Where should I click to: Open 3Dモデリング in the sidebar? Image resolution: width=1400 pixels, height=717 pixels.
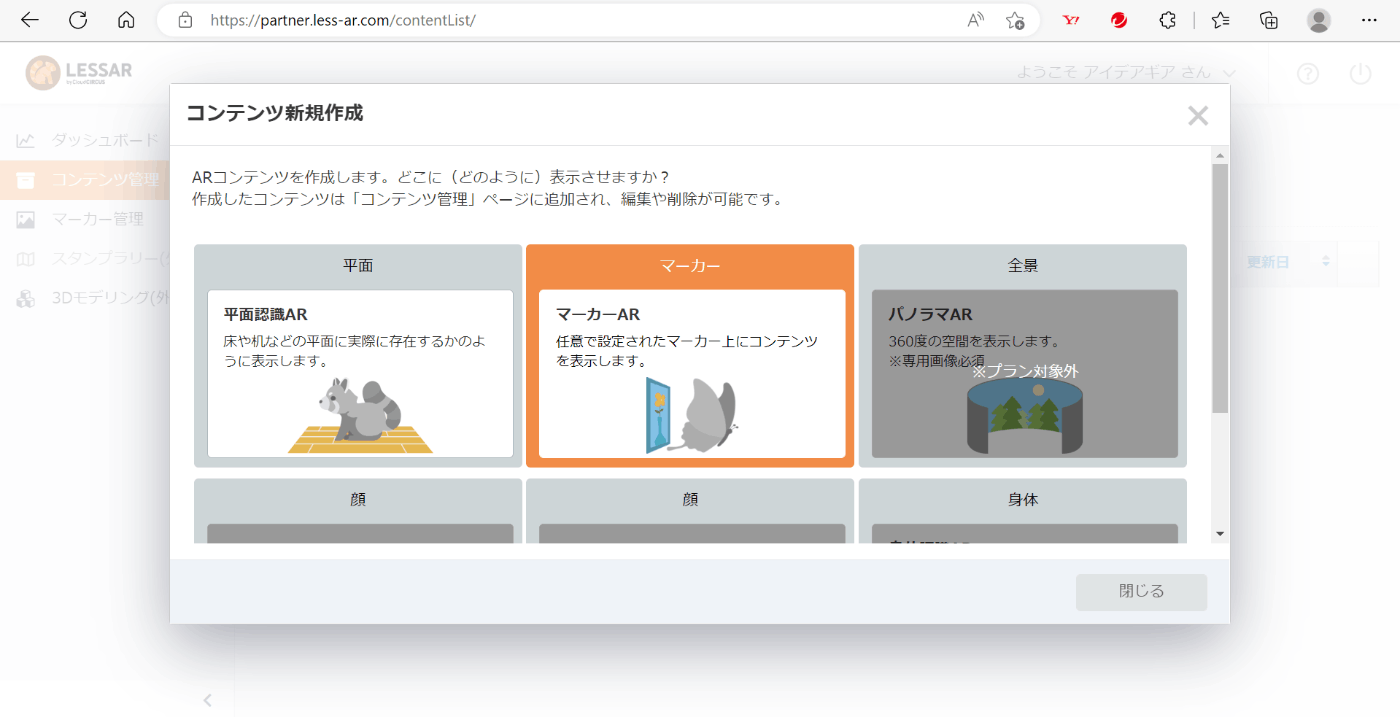click(110, 298)
